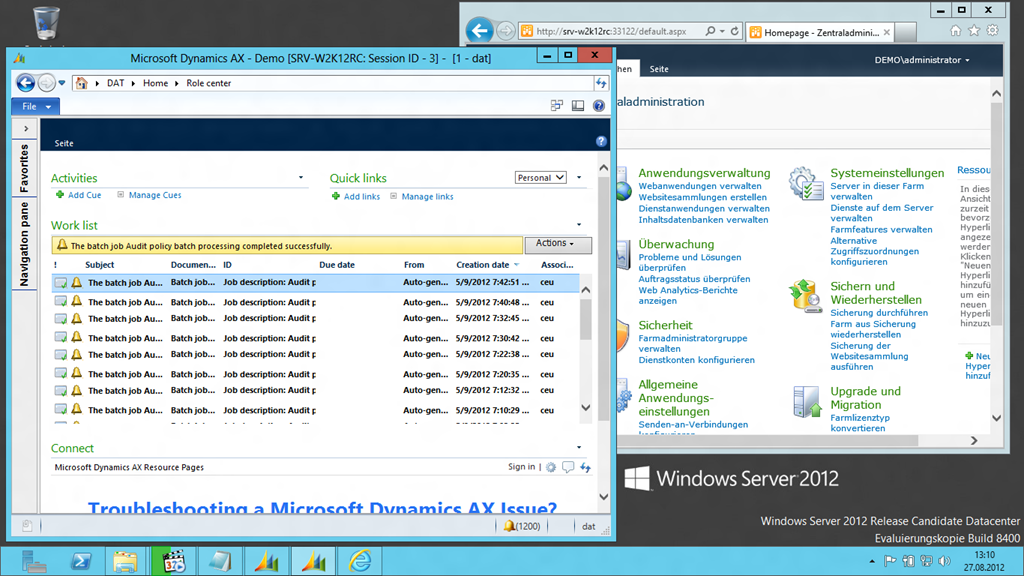Click the feedback speech-bubble icon in Connect bar

coord(567,467)
